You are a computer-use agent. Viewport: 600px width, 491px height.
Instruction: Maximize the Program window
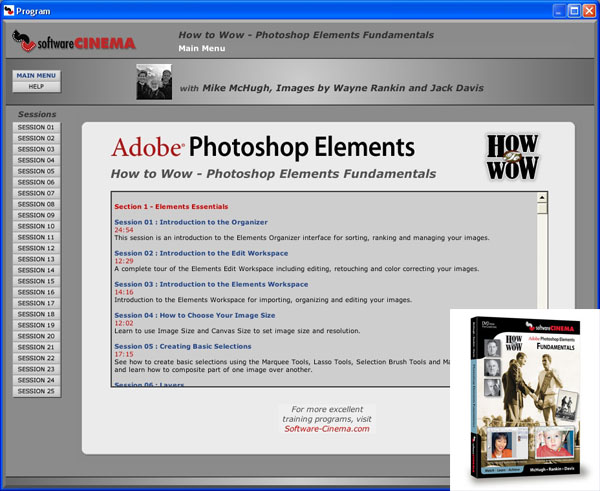(x=574, y=11)
